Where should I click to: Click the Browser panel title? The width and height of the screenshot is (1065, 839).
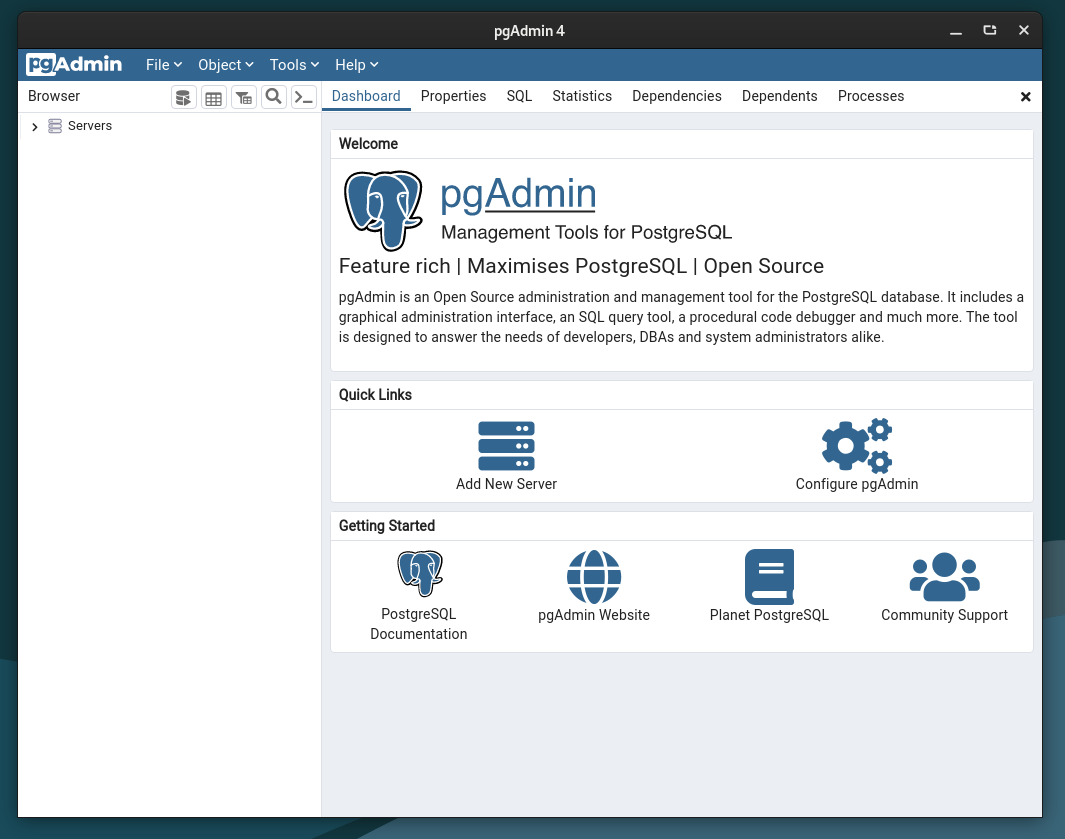[54, 96]
